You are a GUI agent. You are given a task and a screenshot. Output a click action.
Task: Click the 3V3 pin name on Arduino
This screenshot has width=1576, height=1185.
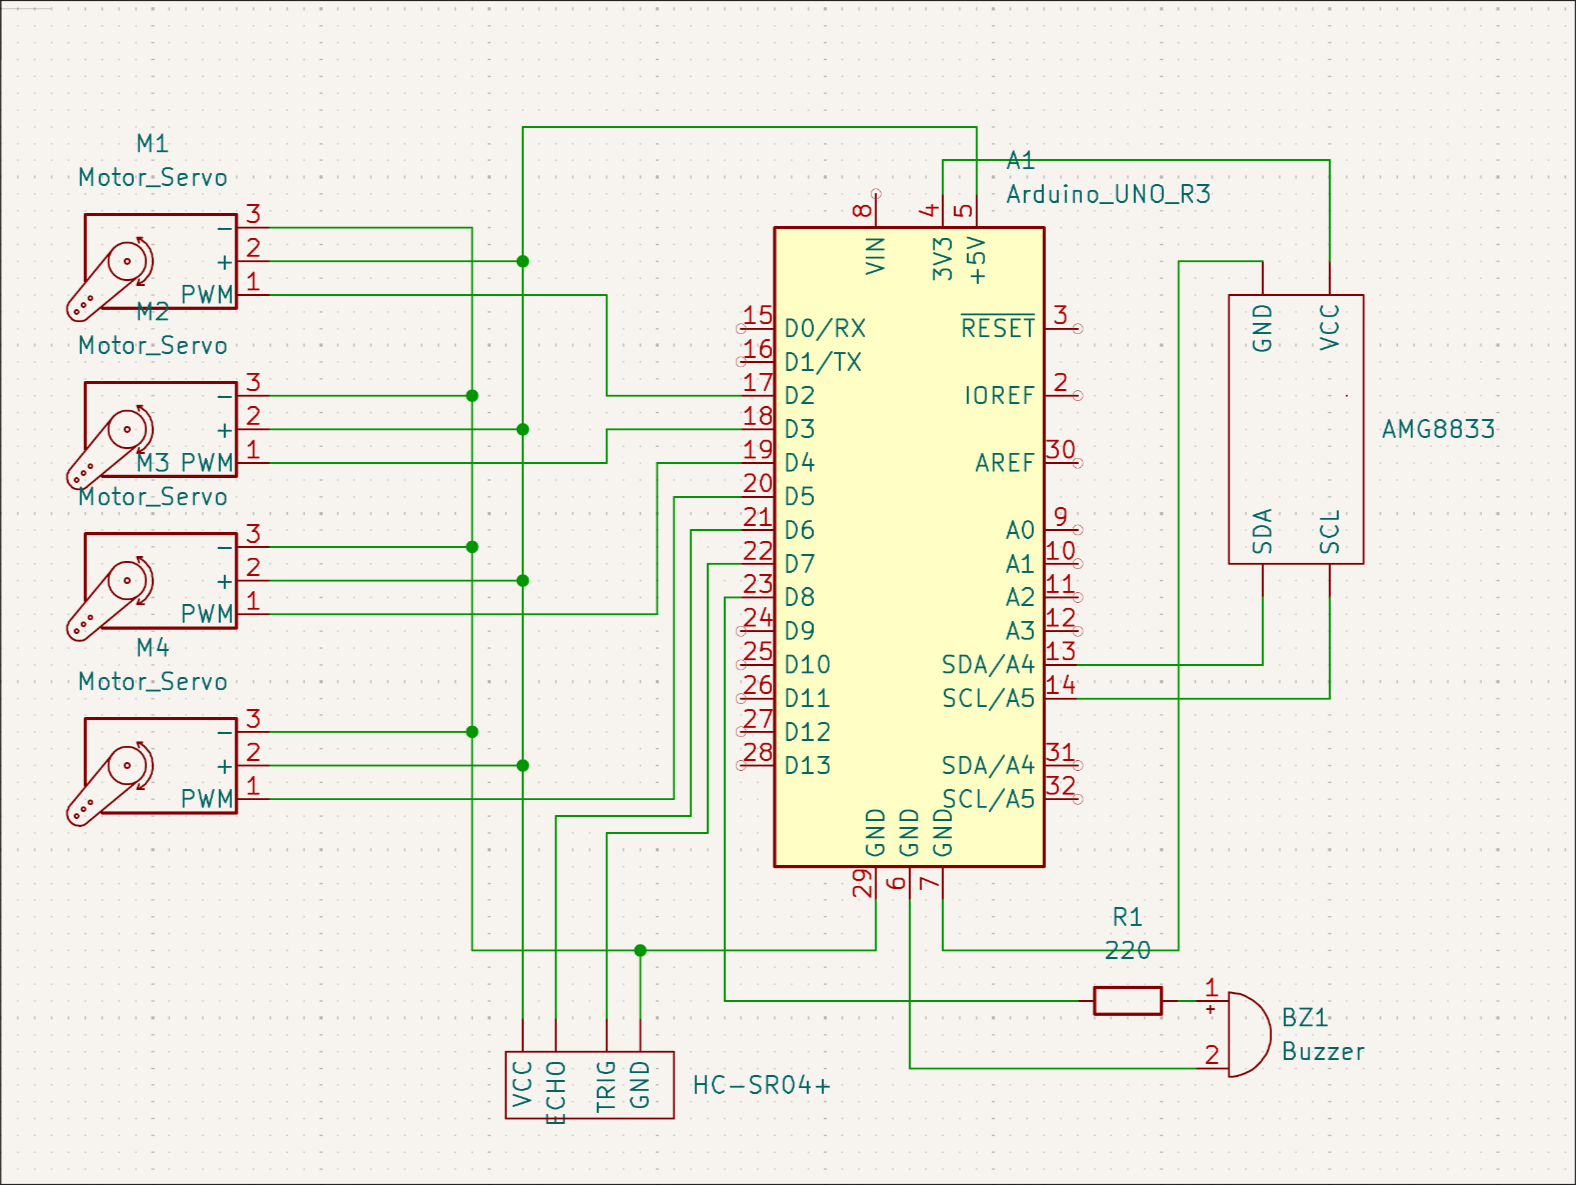(x=943, y=258)
